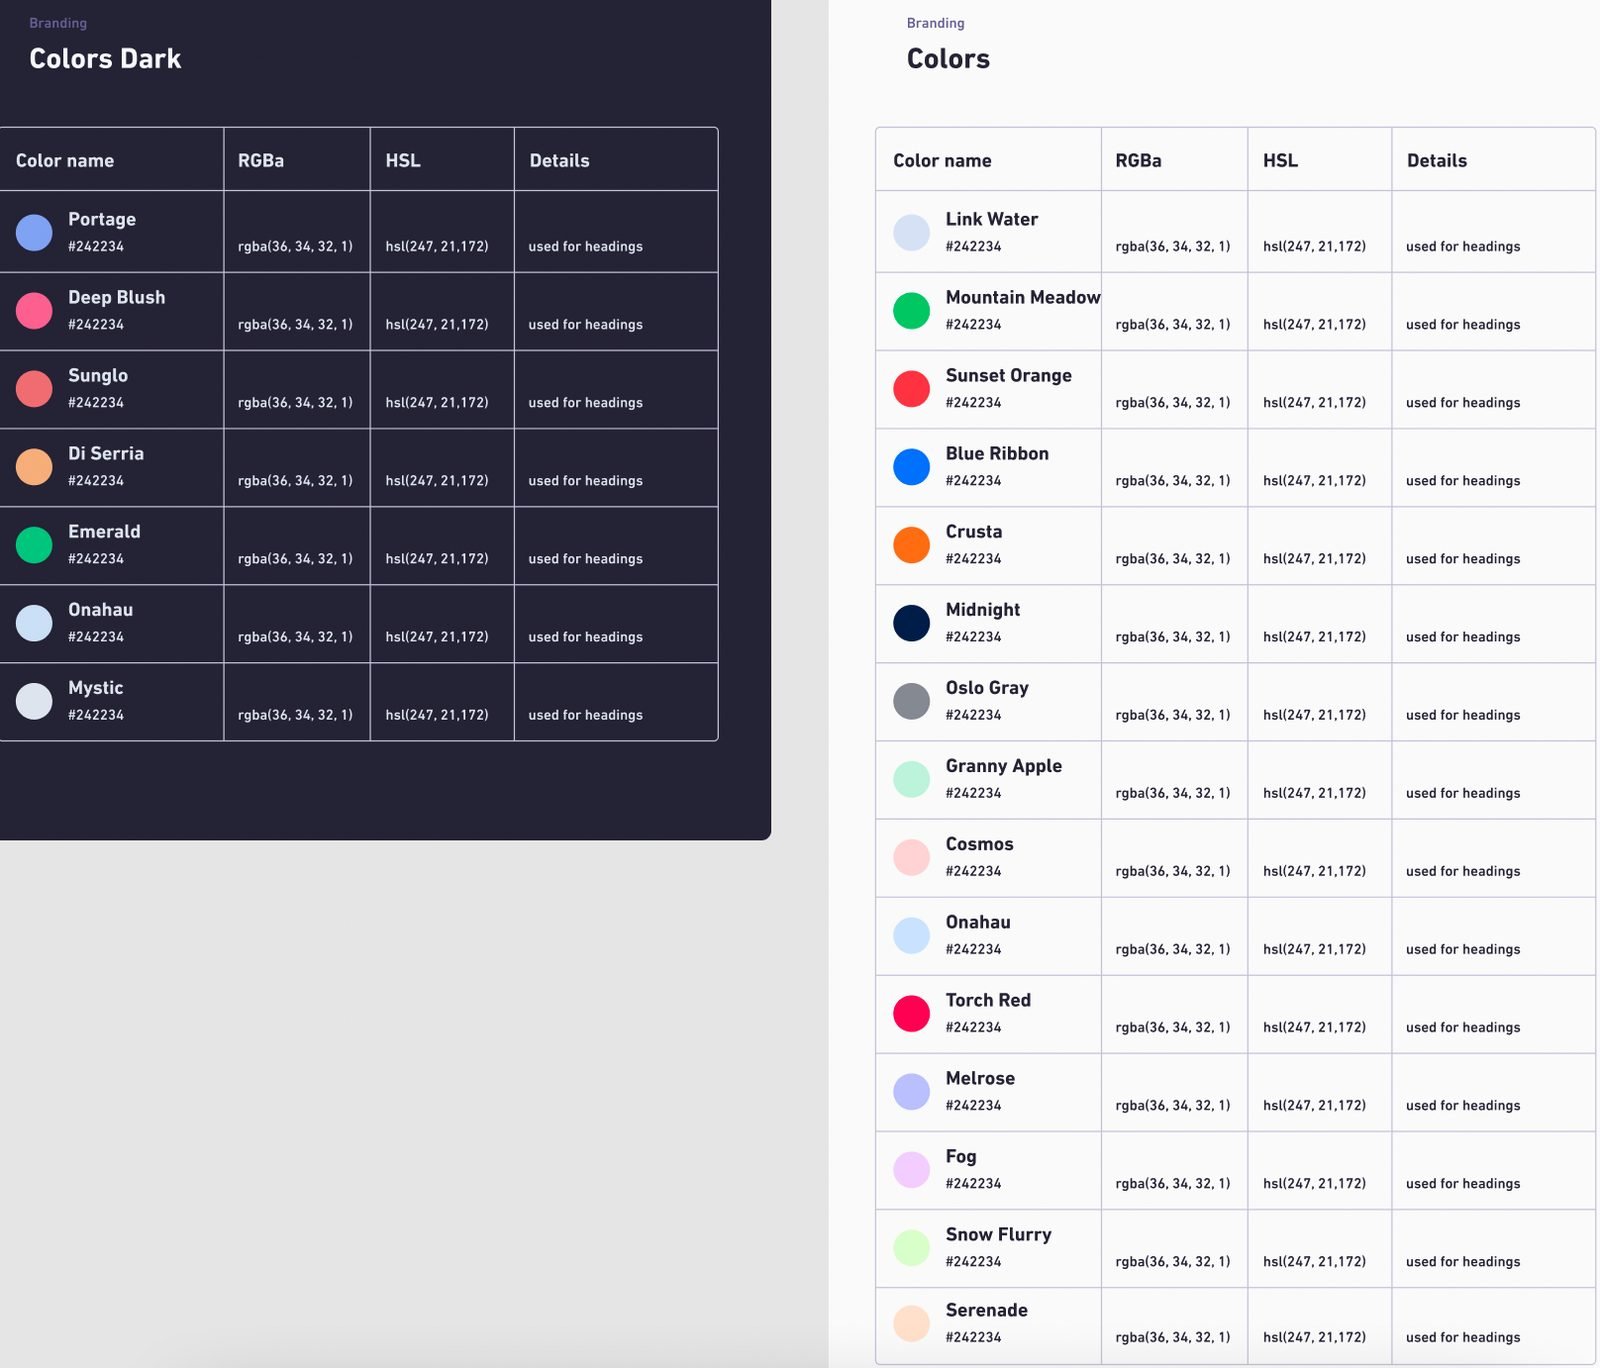This screenshot has height=1368, width=1600.
Task: Select the Deep Blush pink swatch
Action: pyautogui.click(x=34, y=310)
